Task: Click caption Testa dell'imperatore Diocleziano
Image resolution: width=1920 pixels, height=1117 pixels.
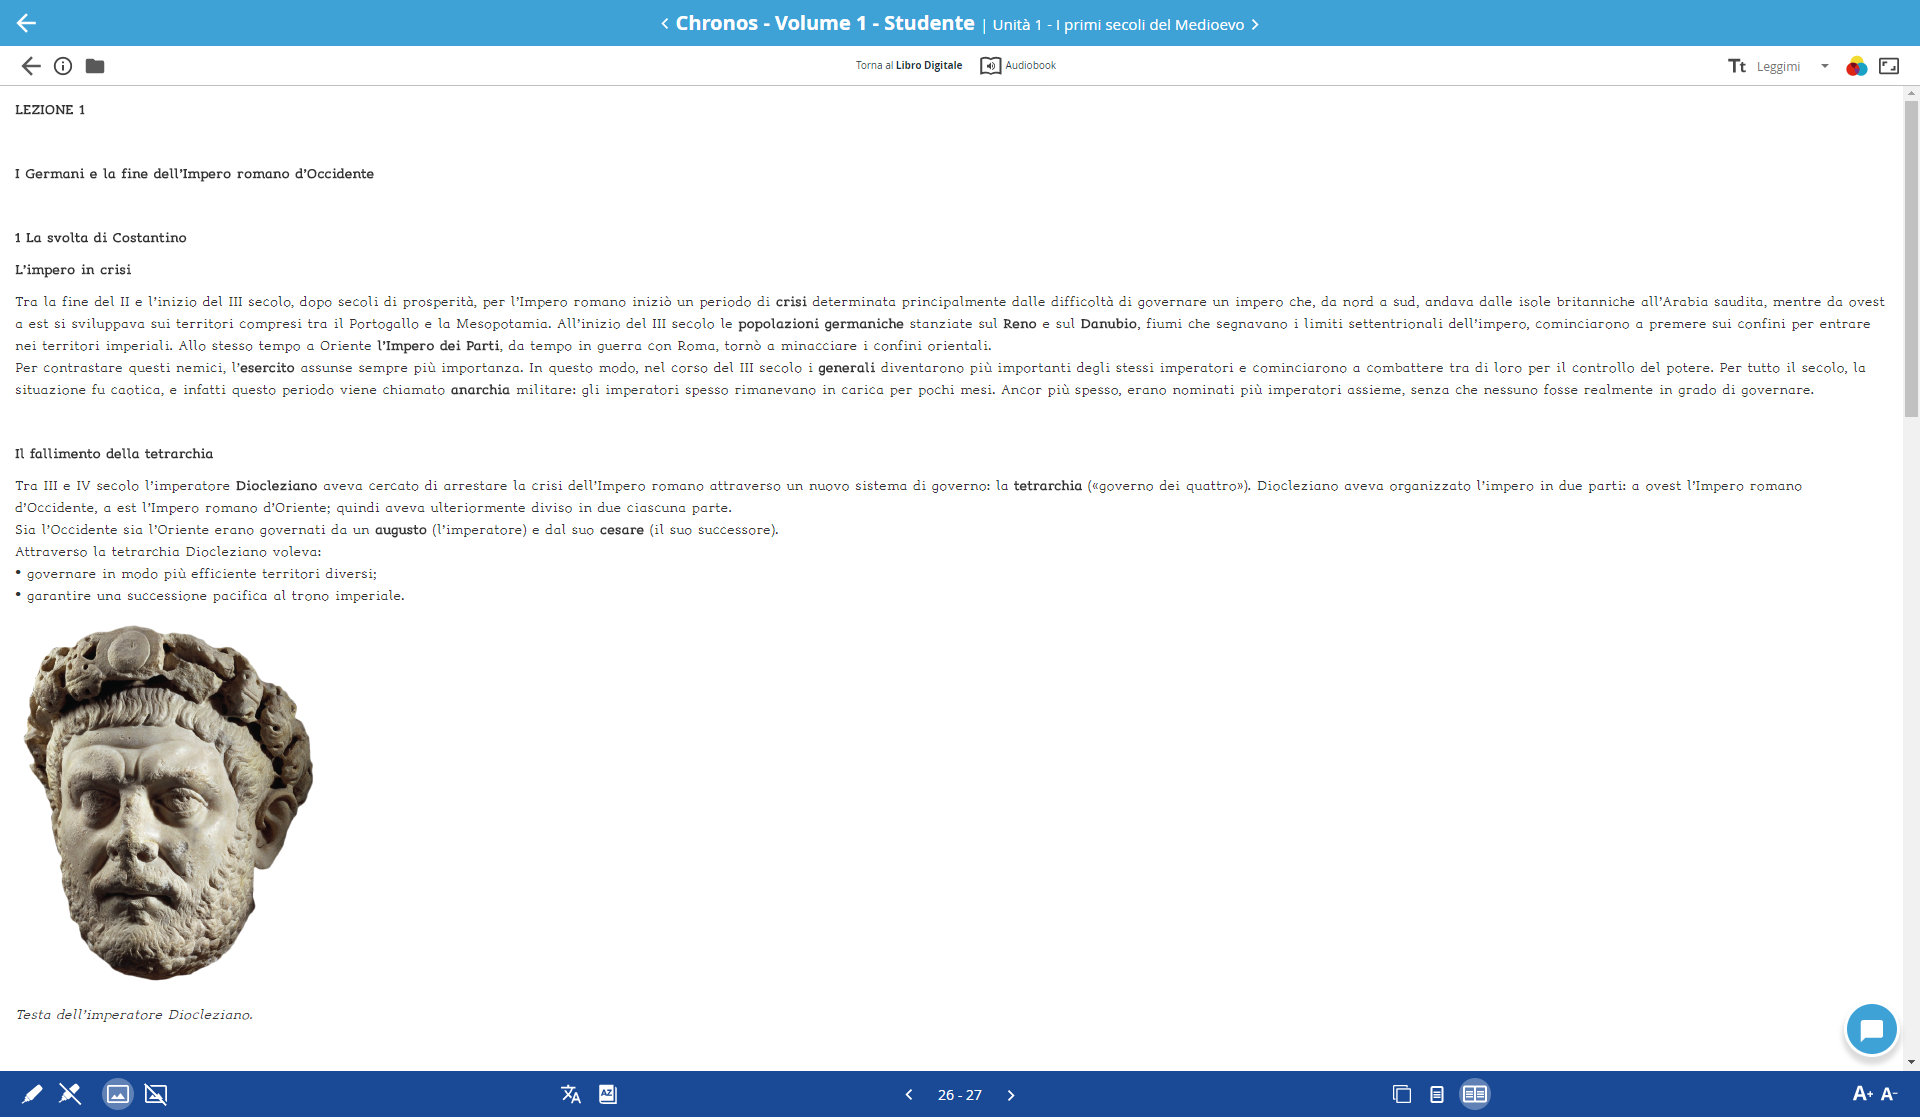Action: [x=134, y=1015]
